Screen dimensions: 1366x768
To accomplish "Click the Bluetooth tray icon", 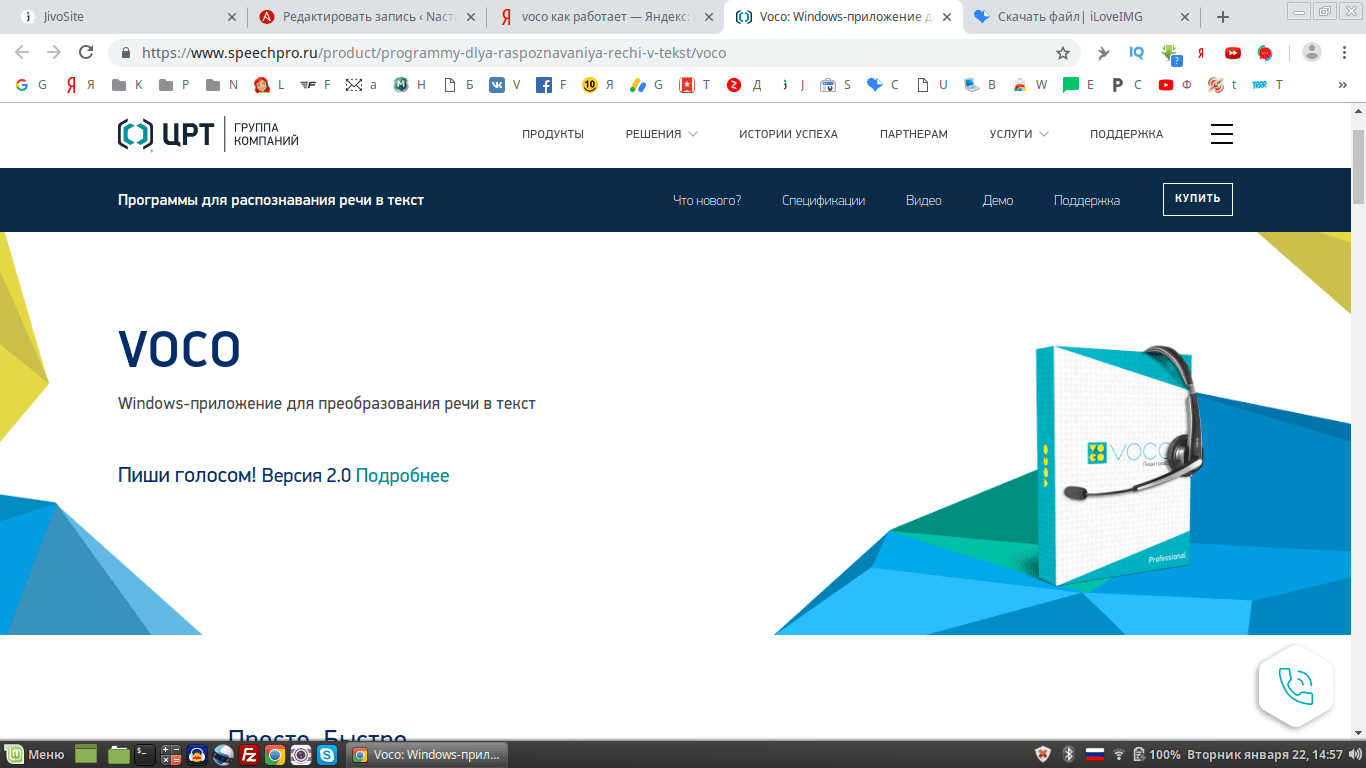I will [1068, 754].
